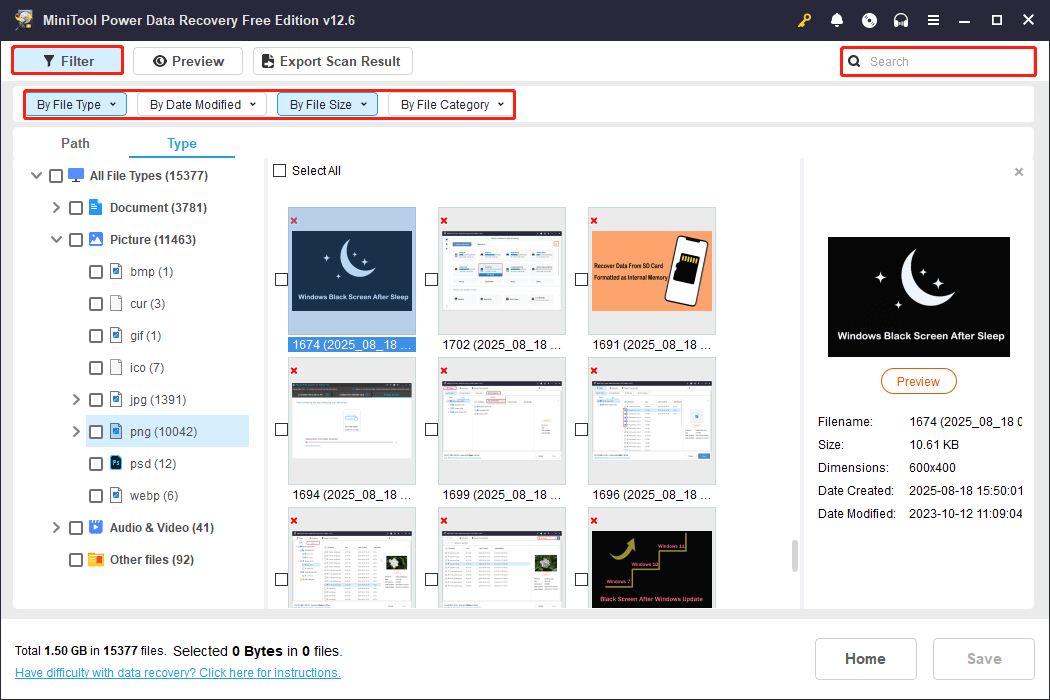
Task: Click the headphones support icon
Action: (x=901, y=20)
